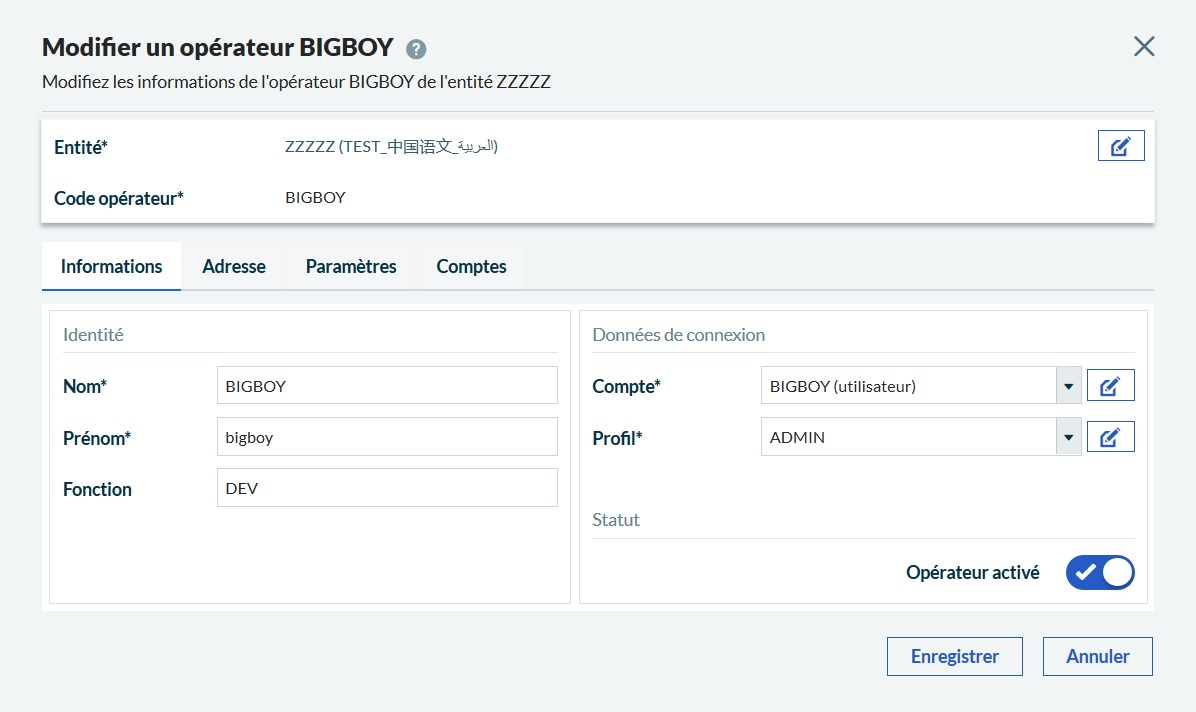
Task: Click the Fonction field containing DEV
Action: click(386, 488)
